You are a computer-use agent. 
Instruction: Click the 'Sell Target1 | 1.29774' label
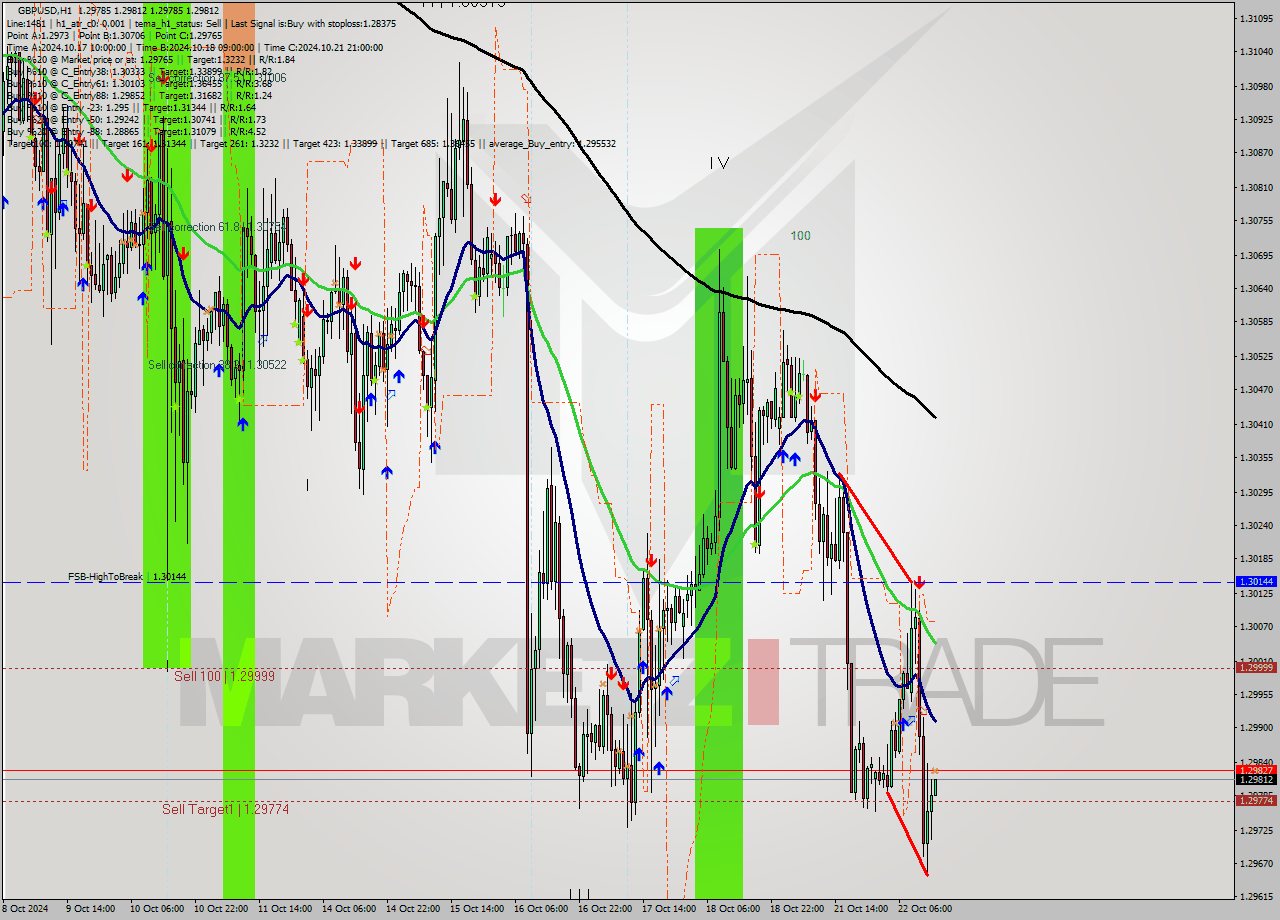click(225, 809)
